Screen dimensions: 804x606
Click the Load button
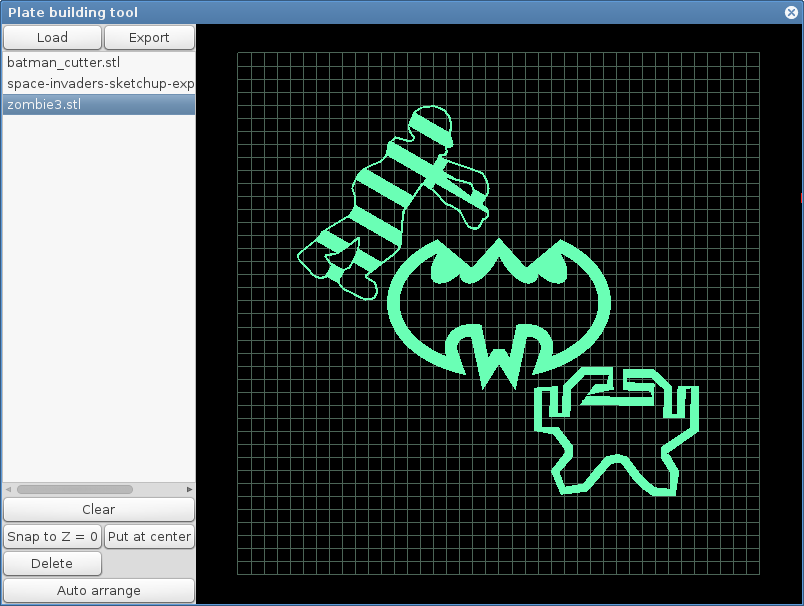52,37
